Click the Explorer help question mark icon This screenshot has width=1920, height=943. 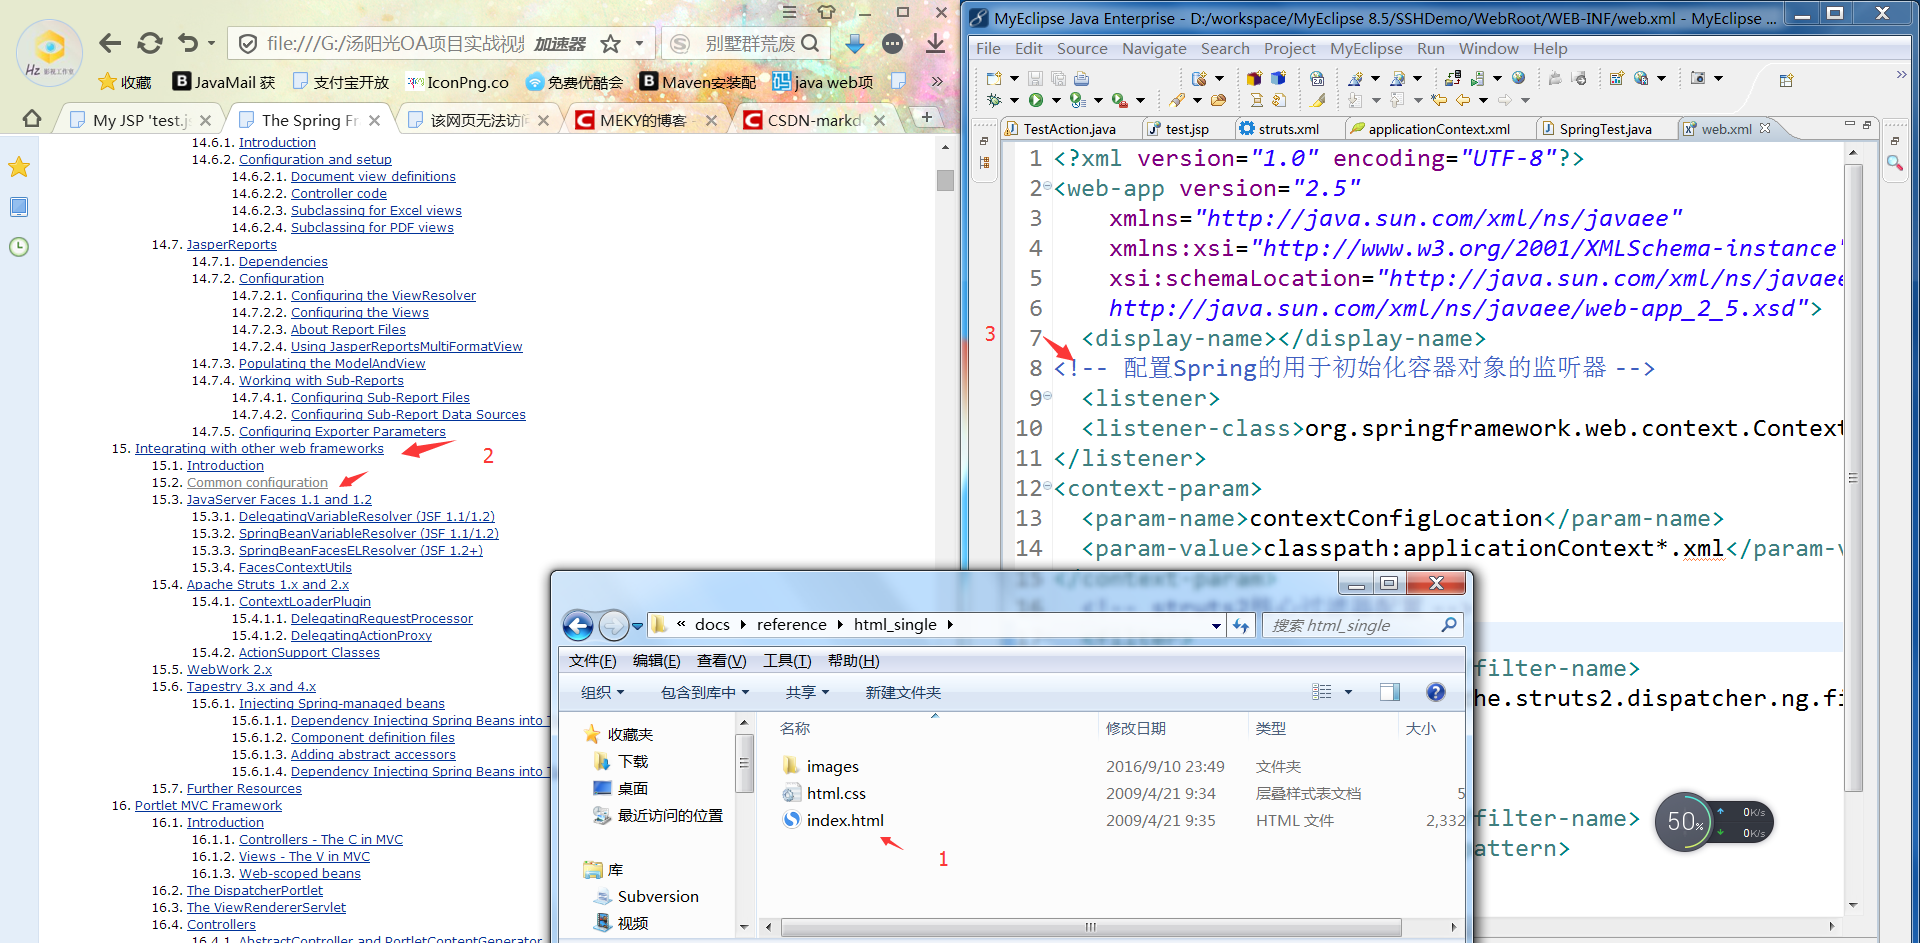[1436, 692]
